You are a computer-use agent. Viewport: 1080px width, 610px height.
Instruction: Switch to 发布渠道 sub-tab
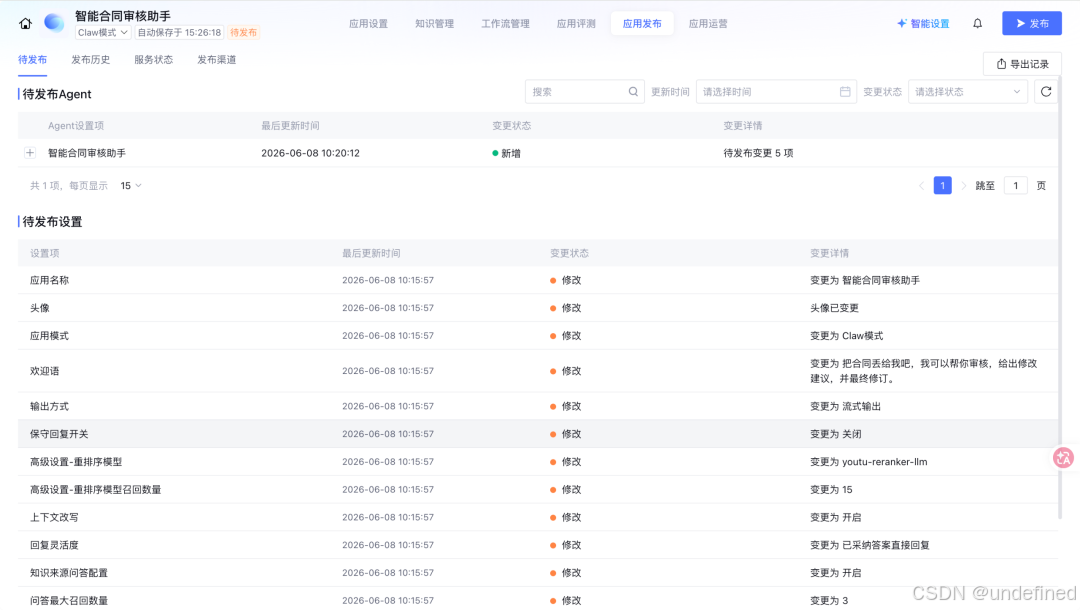point(217,60)
